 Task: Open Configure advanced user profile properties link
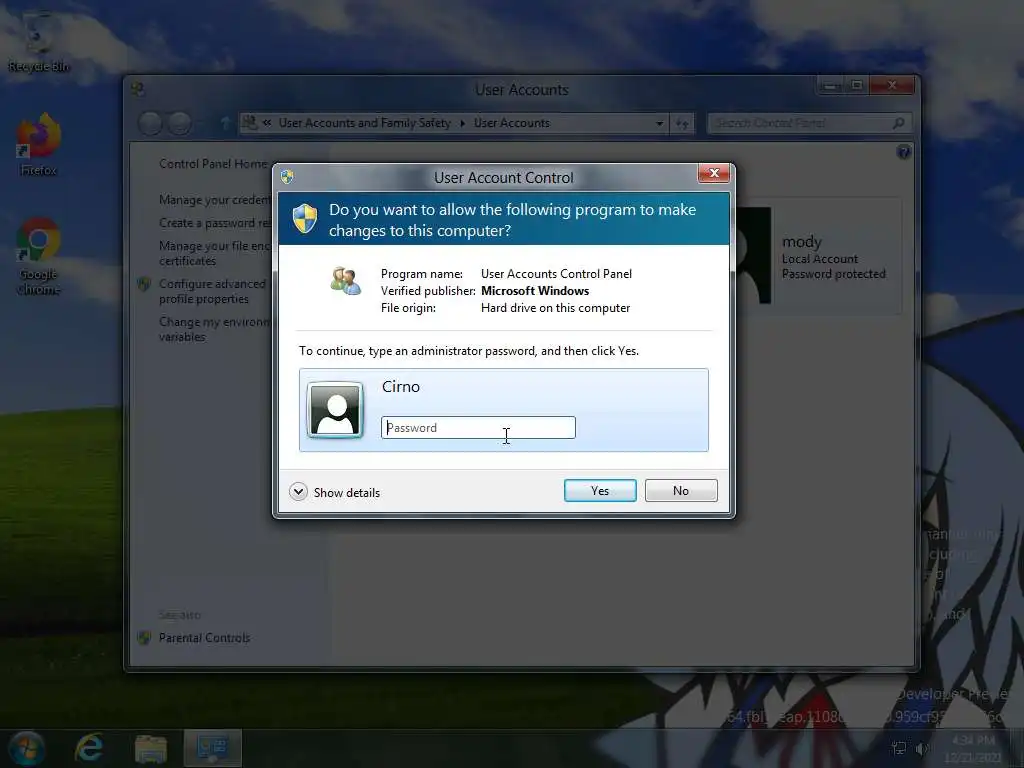click(x=212, y=291)
